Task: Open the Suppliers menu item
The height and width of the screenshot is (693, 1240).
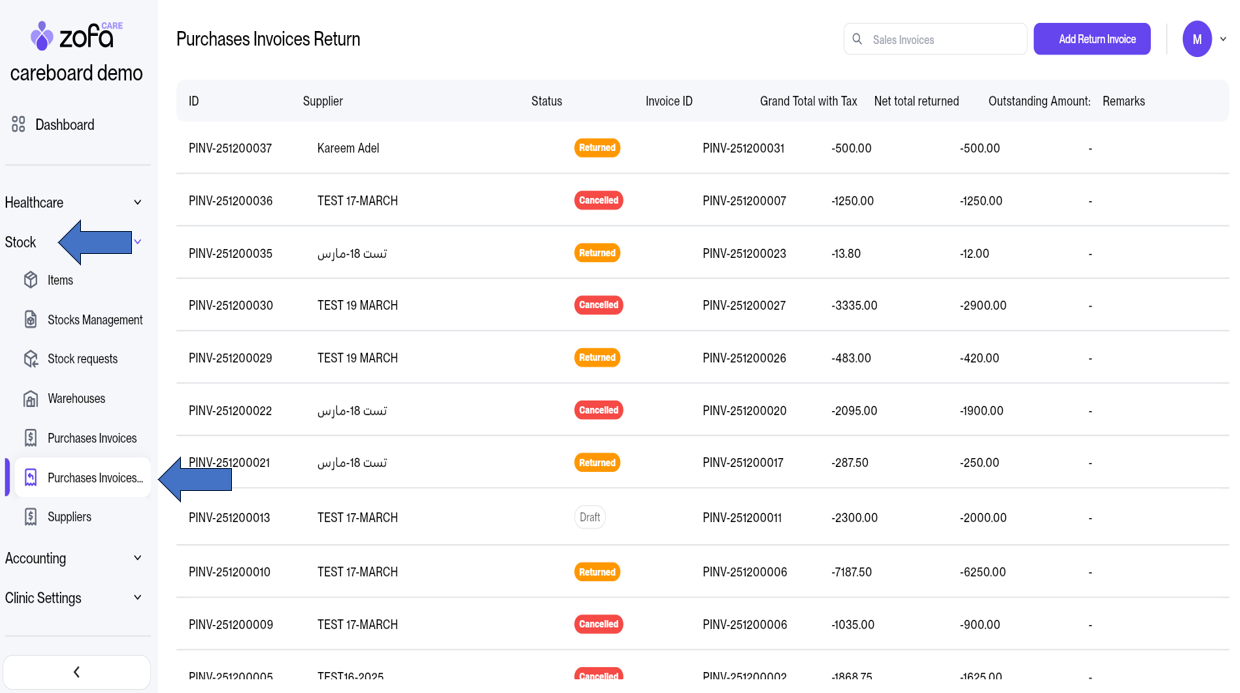Action: tap(69, 517)
